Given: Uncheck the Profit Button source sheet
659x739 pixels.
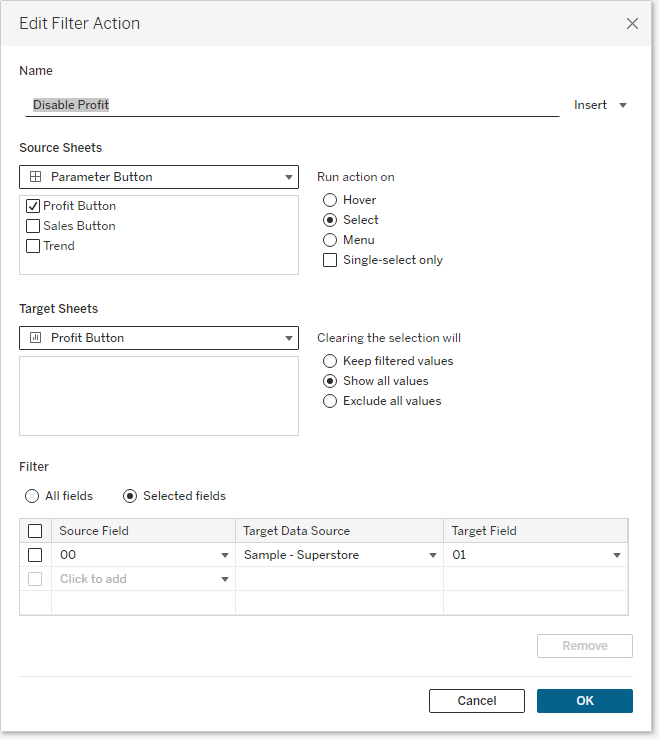Looking at the screenshot, I should pos(34,206).
